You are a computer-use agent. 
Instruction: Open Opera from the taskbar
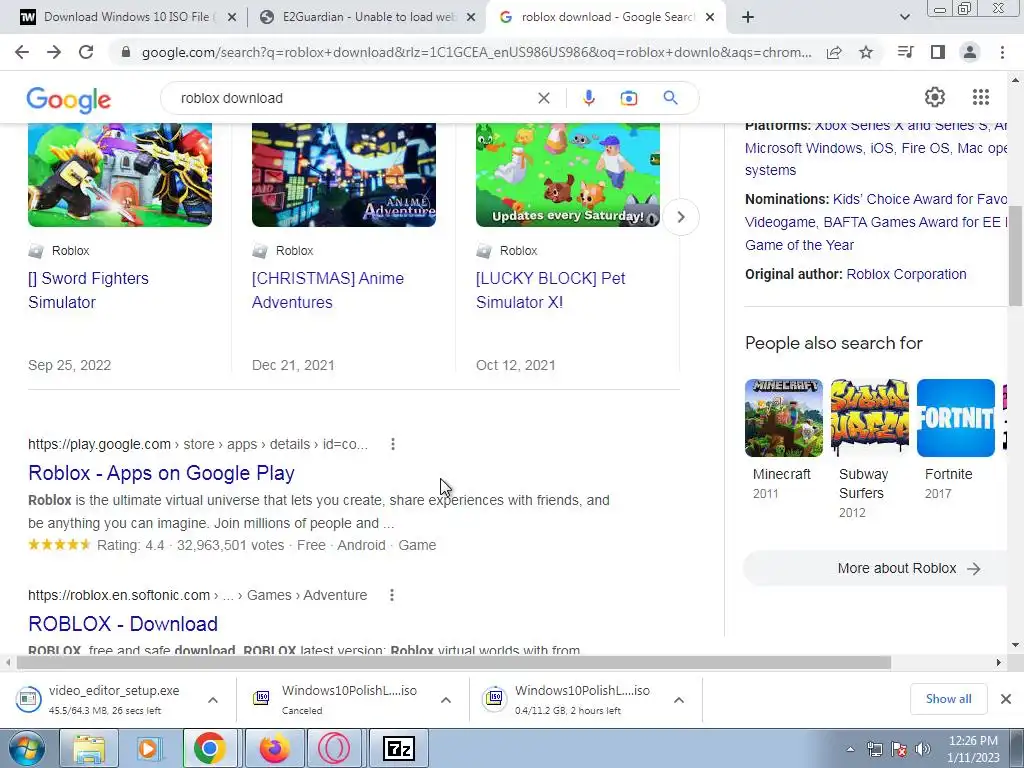coord(334,748)
